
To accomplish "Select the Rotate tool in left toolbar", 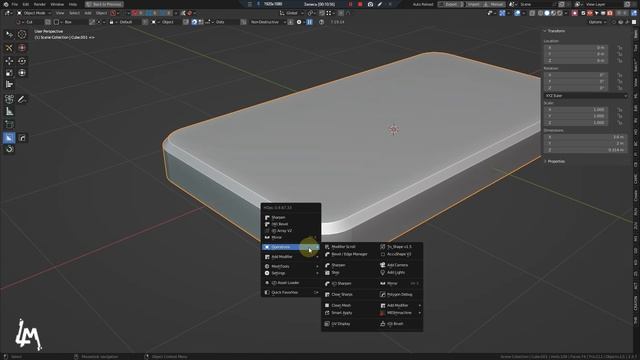I will [22, 61].
